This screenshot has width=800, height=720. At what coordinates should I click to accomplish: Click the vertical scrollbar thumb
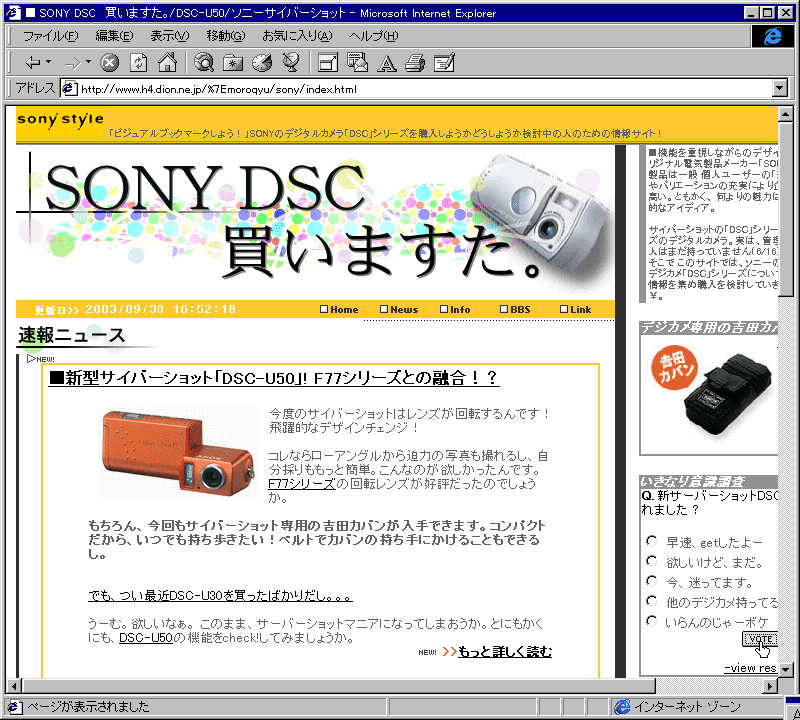coord(785,208)
